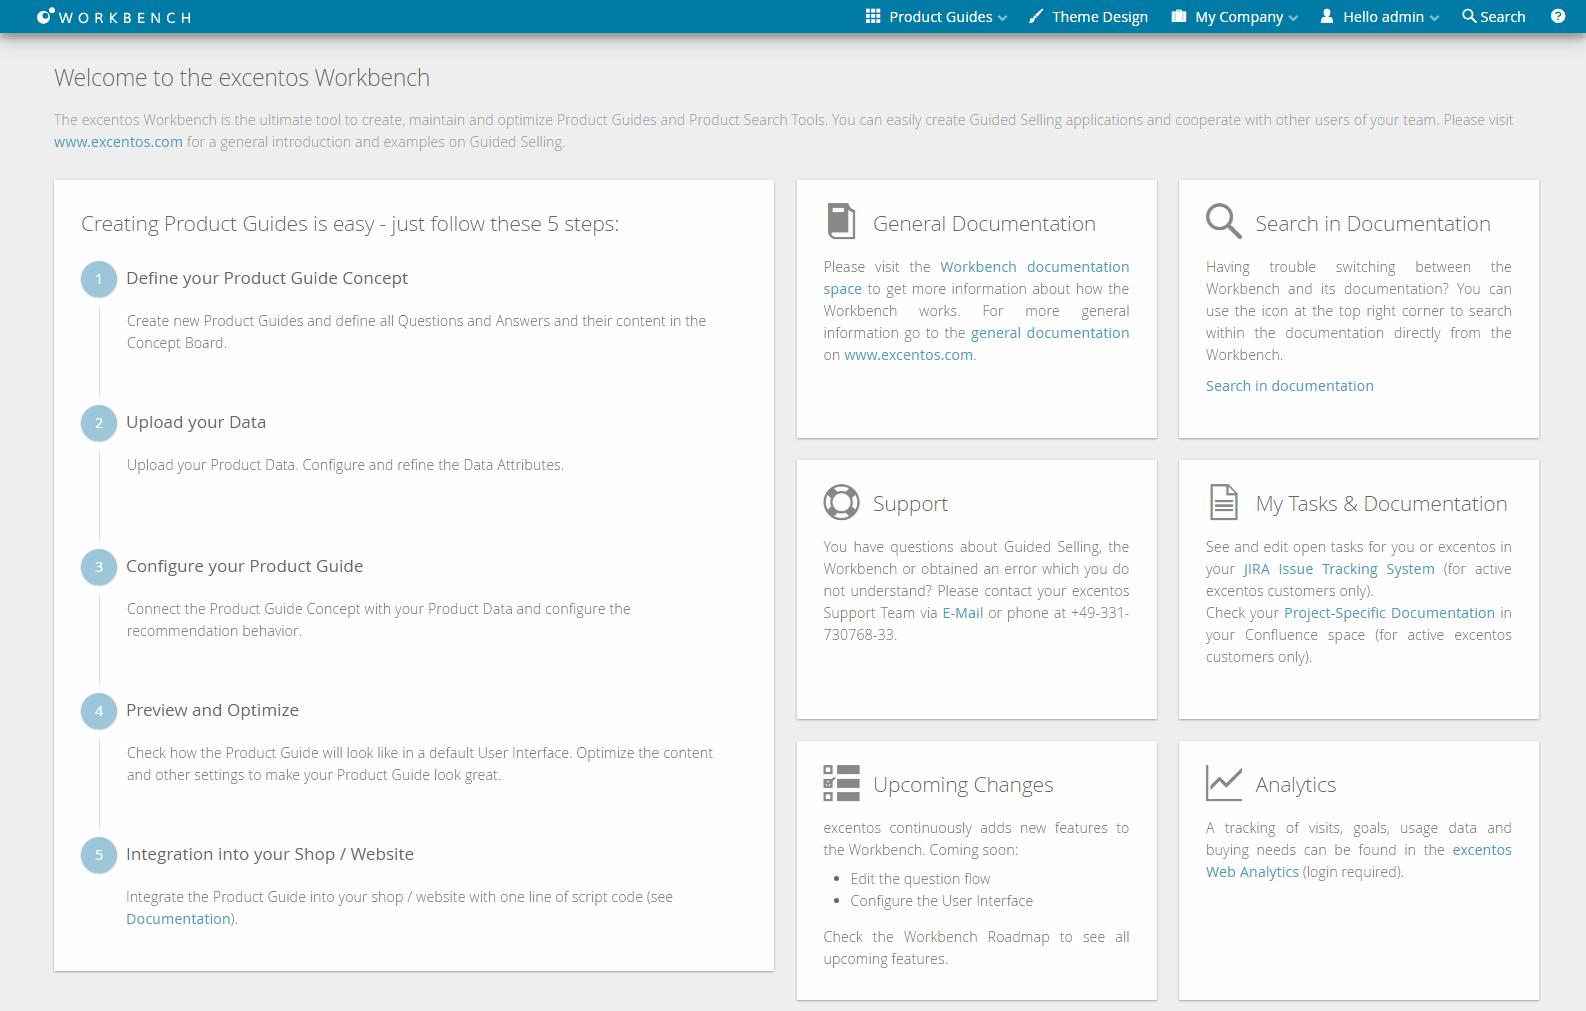1586x1011 pixels.
Task: Open excentos Web Analytics link
Action: 1359,861
